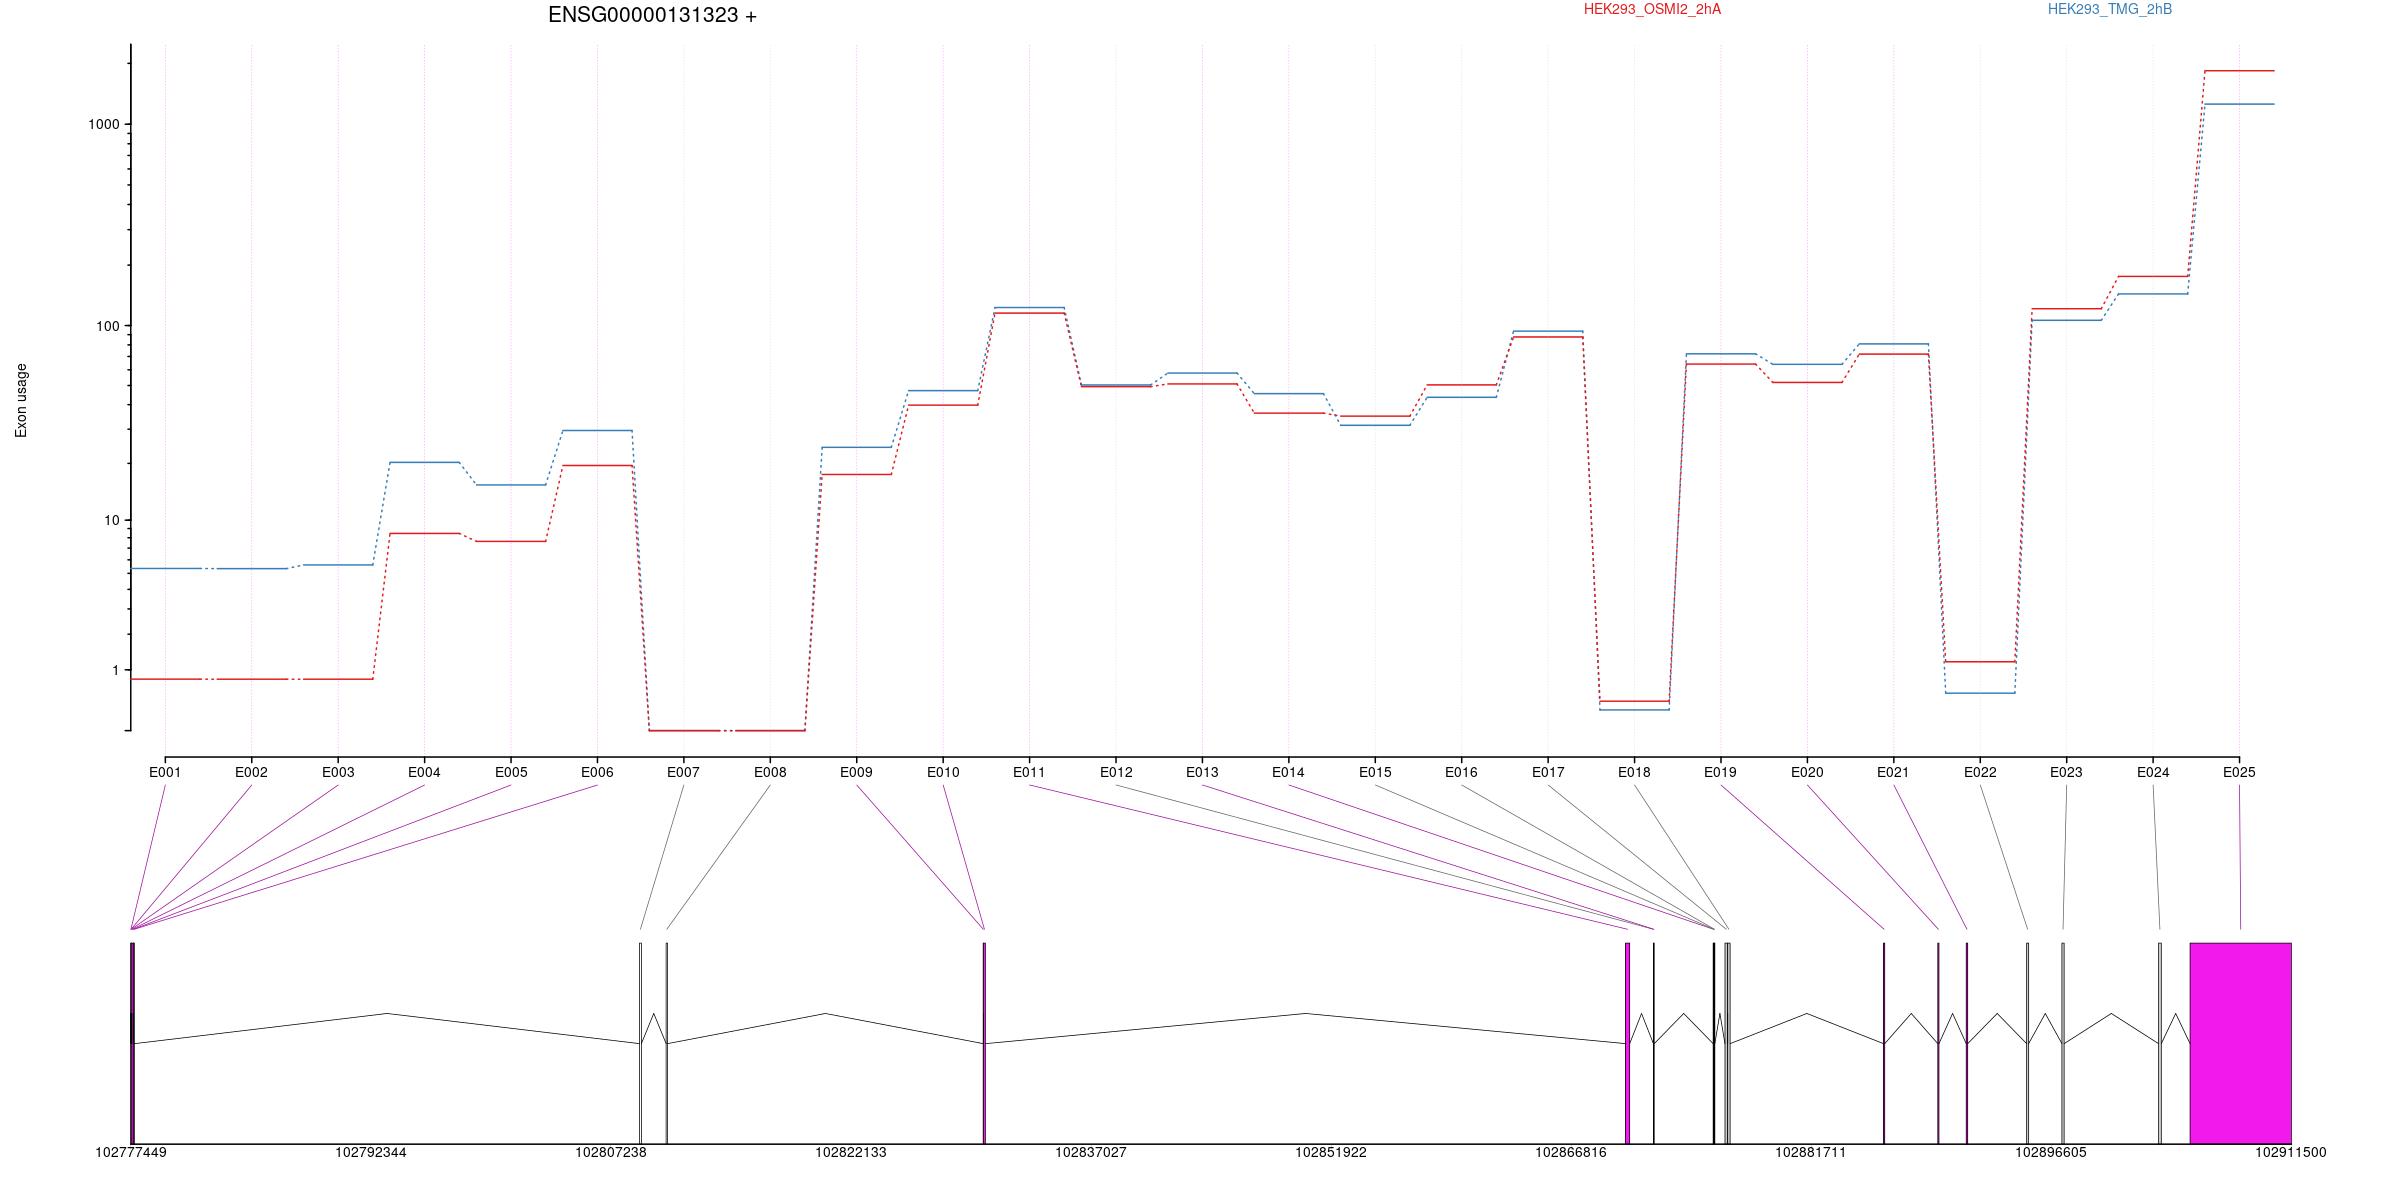
Task: Click the y-axis tick label 100
Action: click(108, 326)
